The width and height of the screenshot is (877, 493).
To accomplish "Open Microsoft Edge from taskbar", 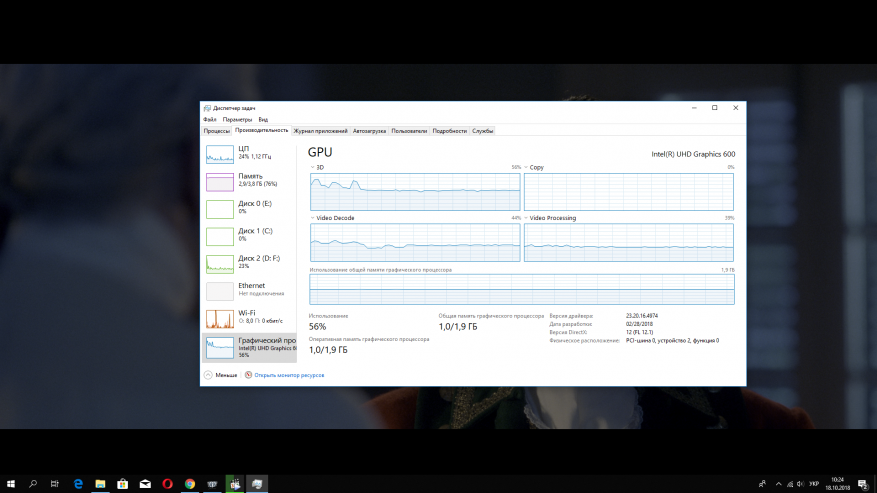I will [x=78, y=483].
